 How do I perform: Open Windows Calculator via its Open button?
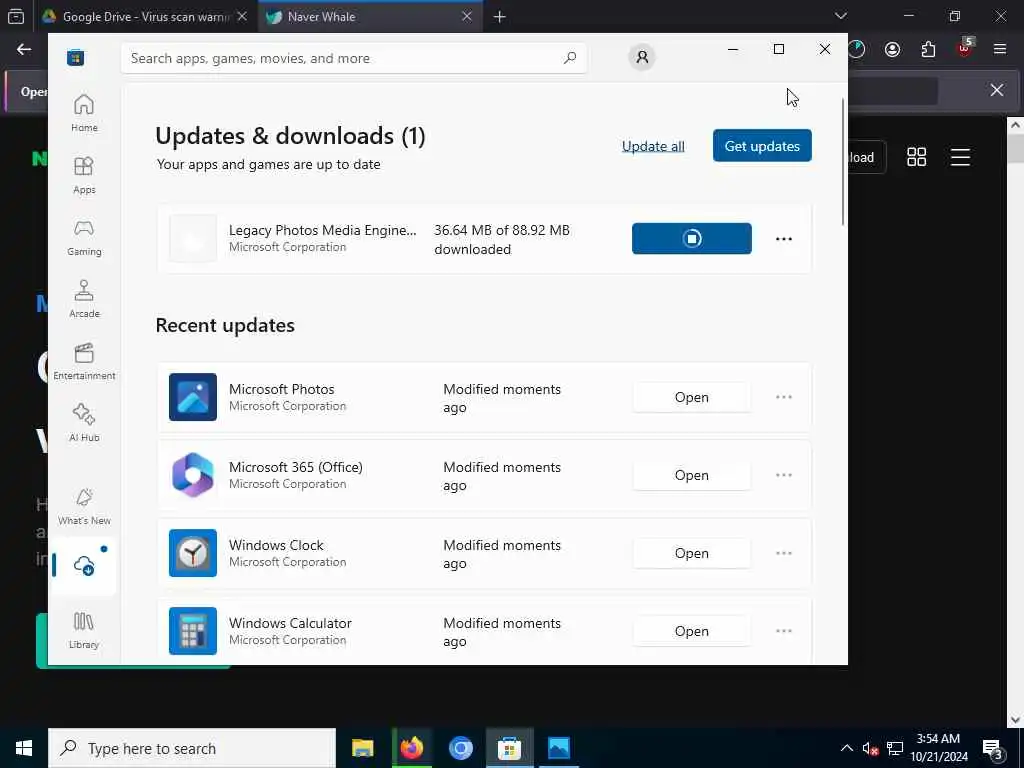click(692, 631)
